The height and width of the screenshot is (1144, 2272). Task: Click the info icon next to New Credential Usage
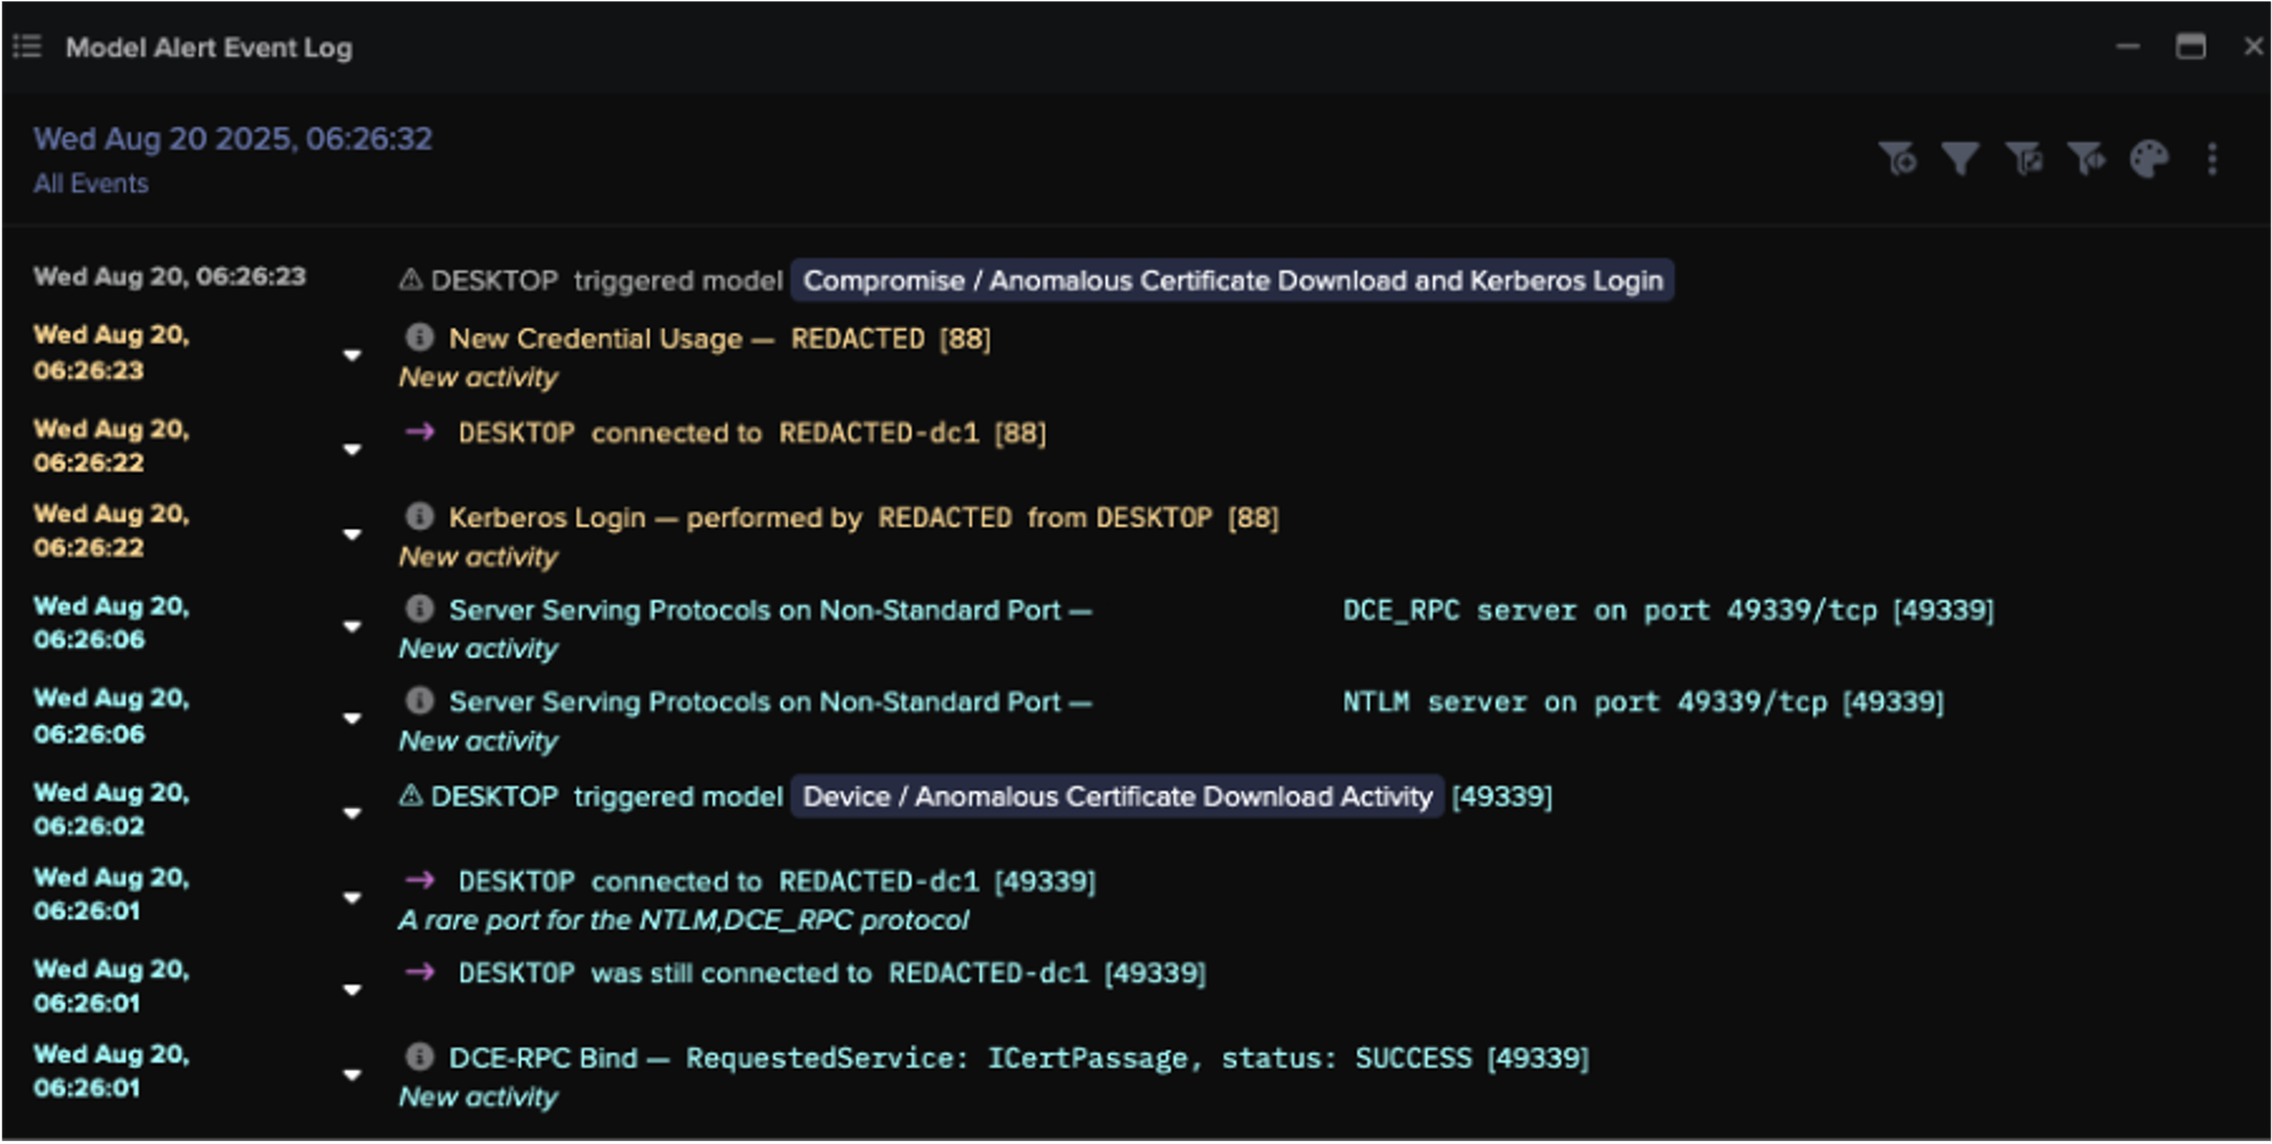tap(420, 337)
